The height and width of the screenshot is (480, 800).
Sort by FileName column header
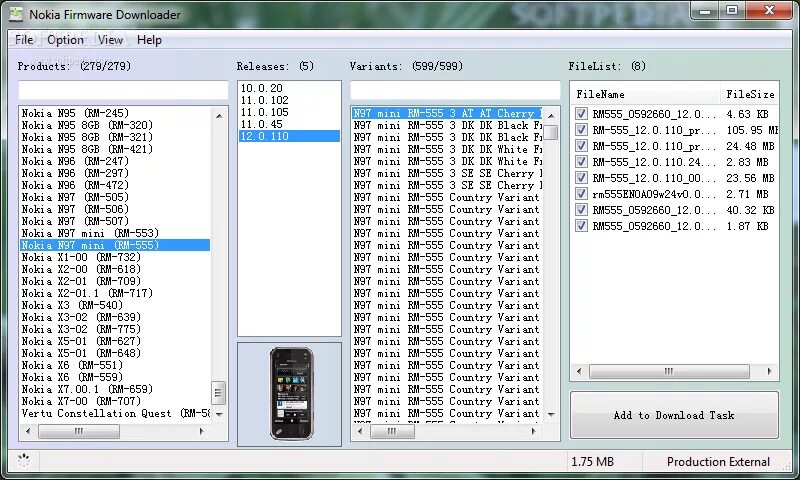[645, 94]
